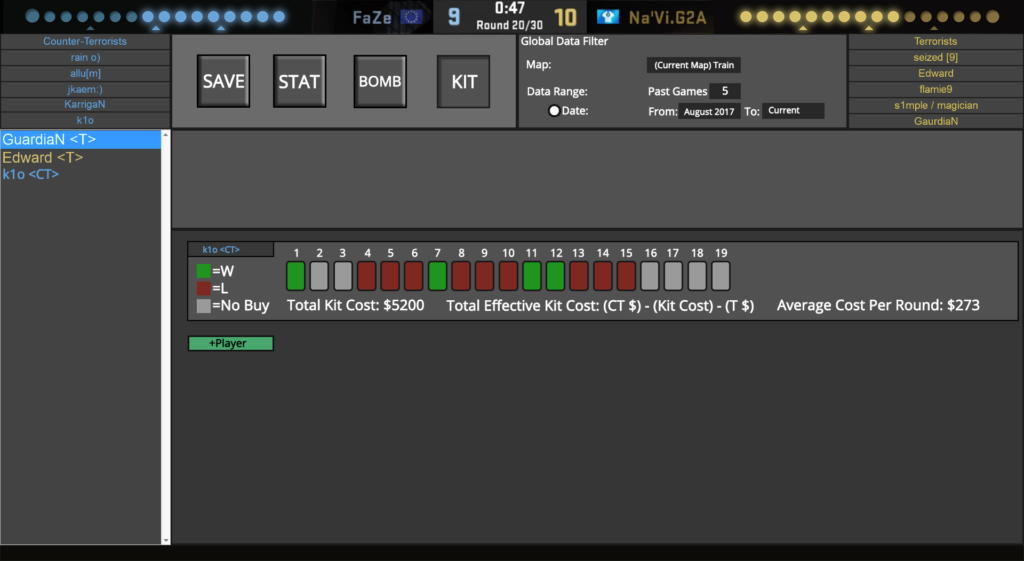Edit the Past Games field value 5
The image size is (1024, 561).
725,91
